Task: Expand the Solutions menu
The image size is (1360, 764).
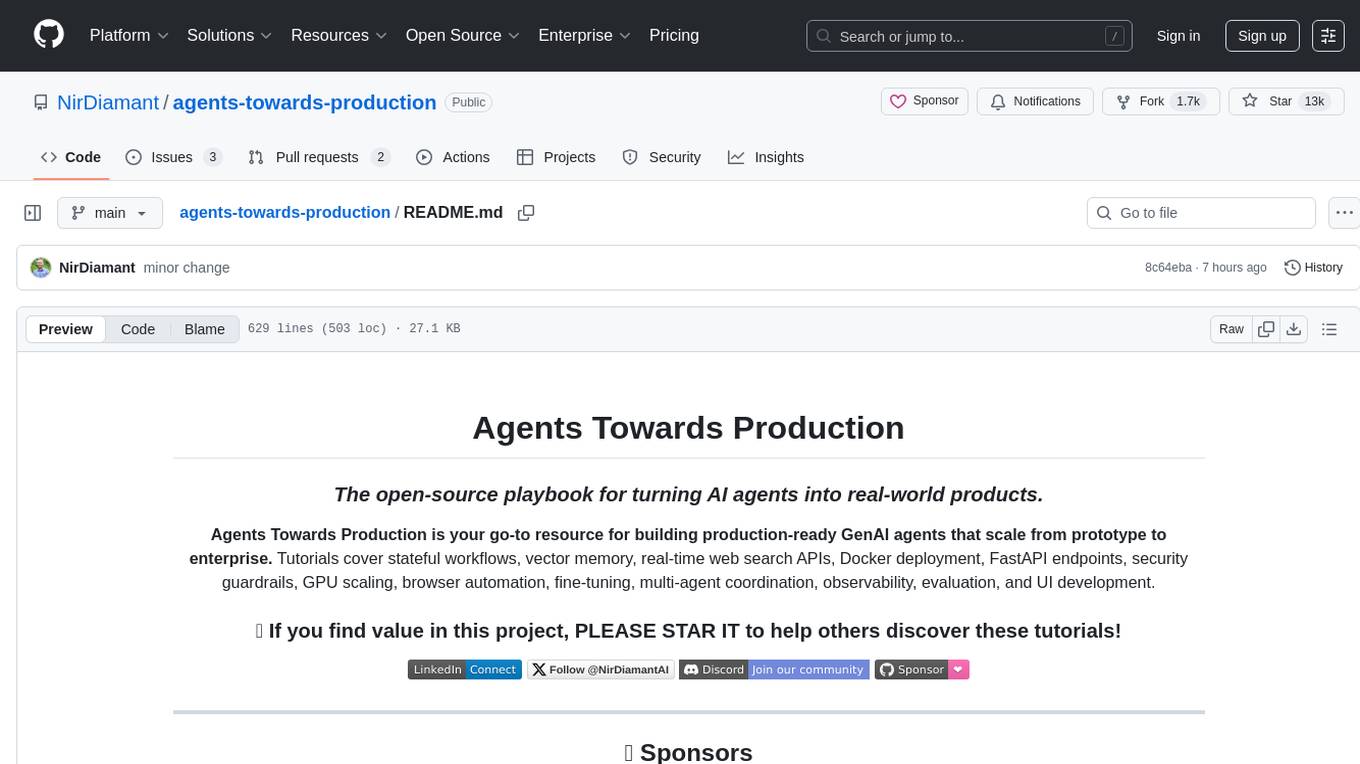Action: coord(230,35)
